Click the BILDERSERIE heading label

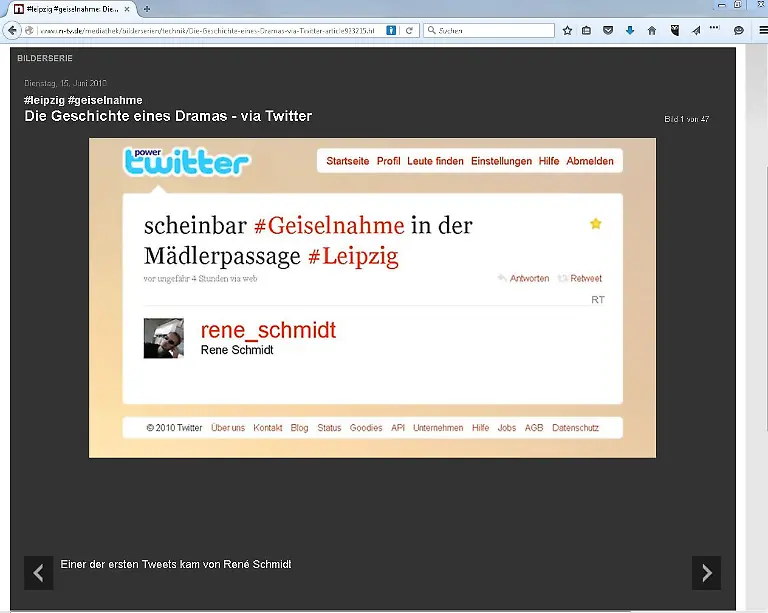pyautogui.click(x=45, y=58)
